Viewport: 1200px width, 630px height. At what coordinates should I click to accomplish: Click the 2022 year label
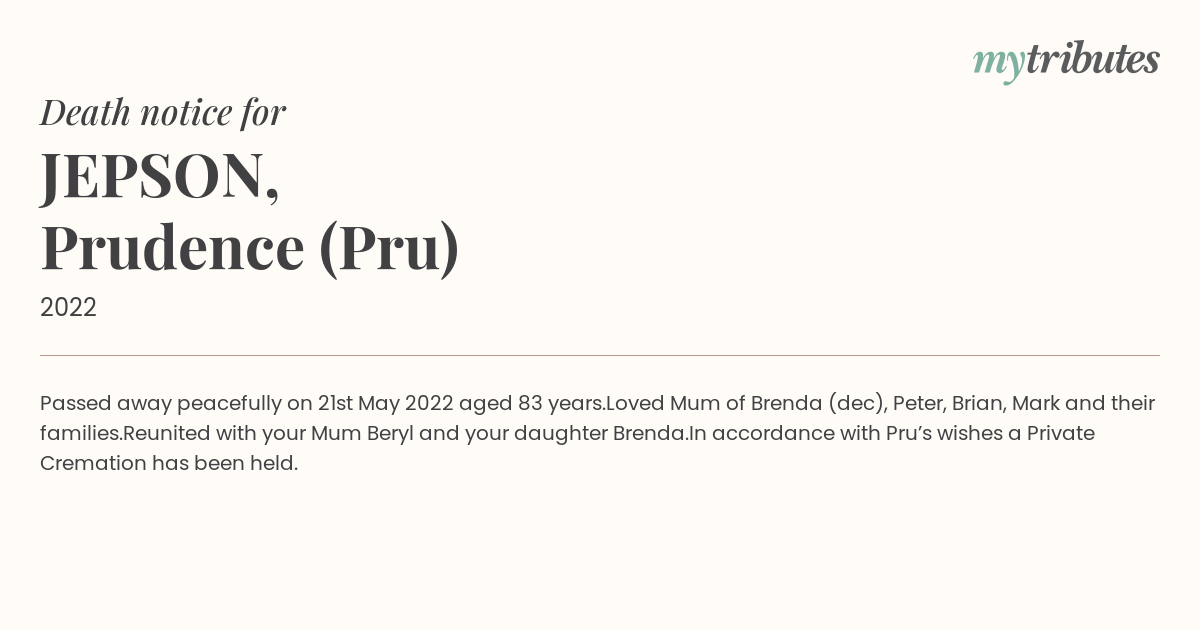pos(68,308)
